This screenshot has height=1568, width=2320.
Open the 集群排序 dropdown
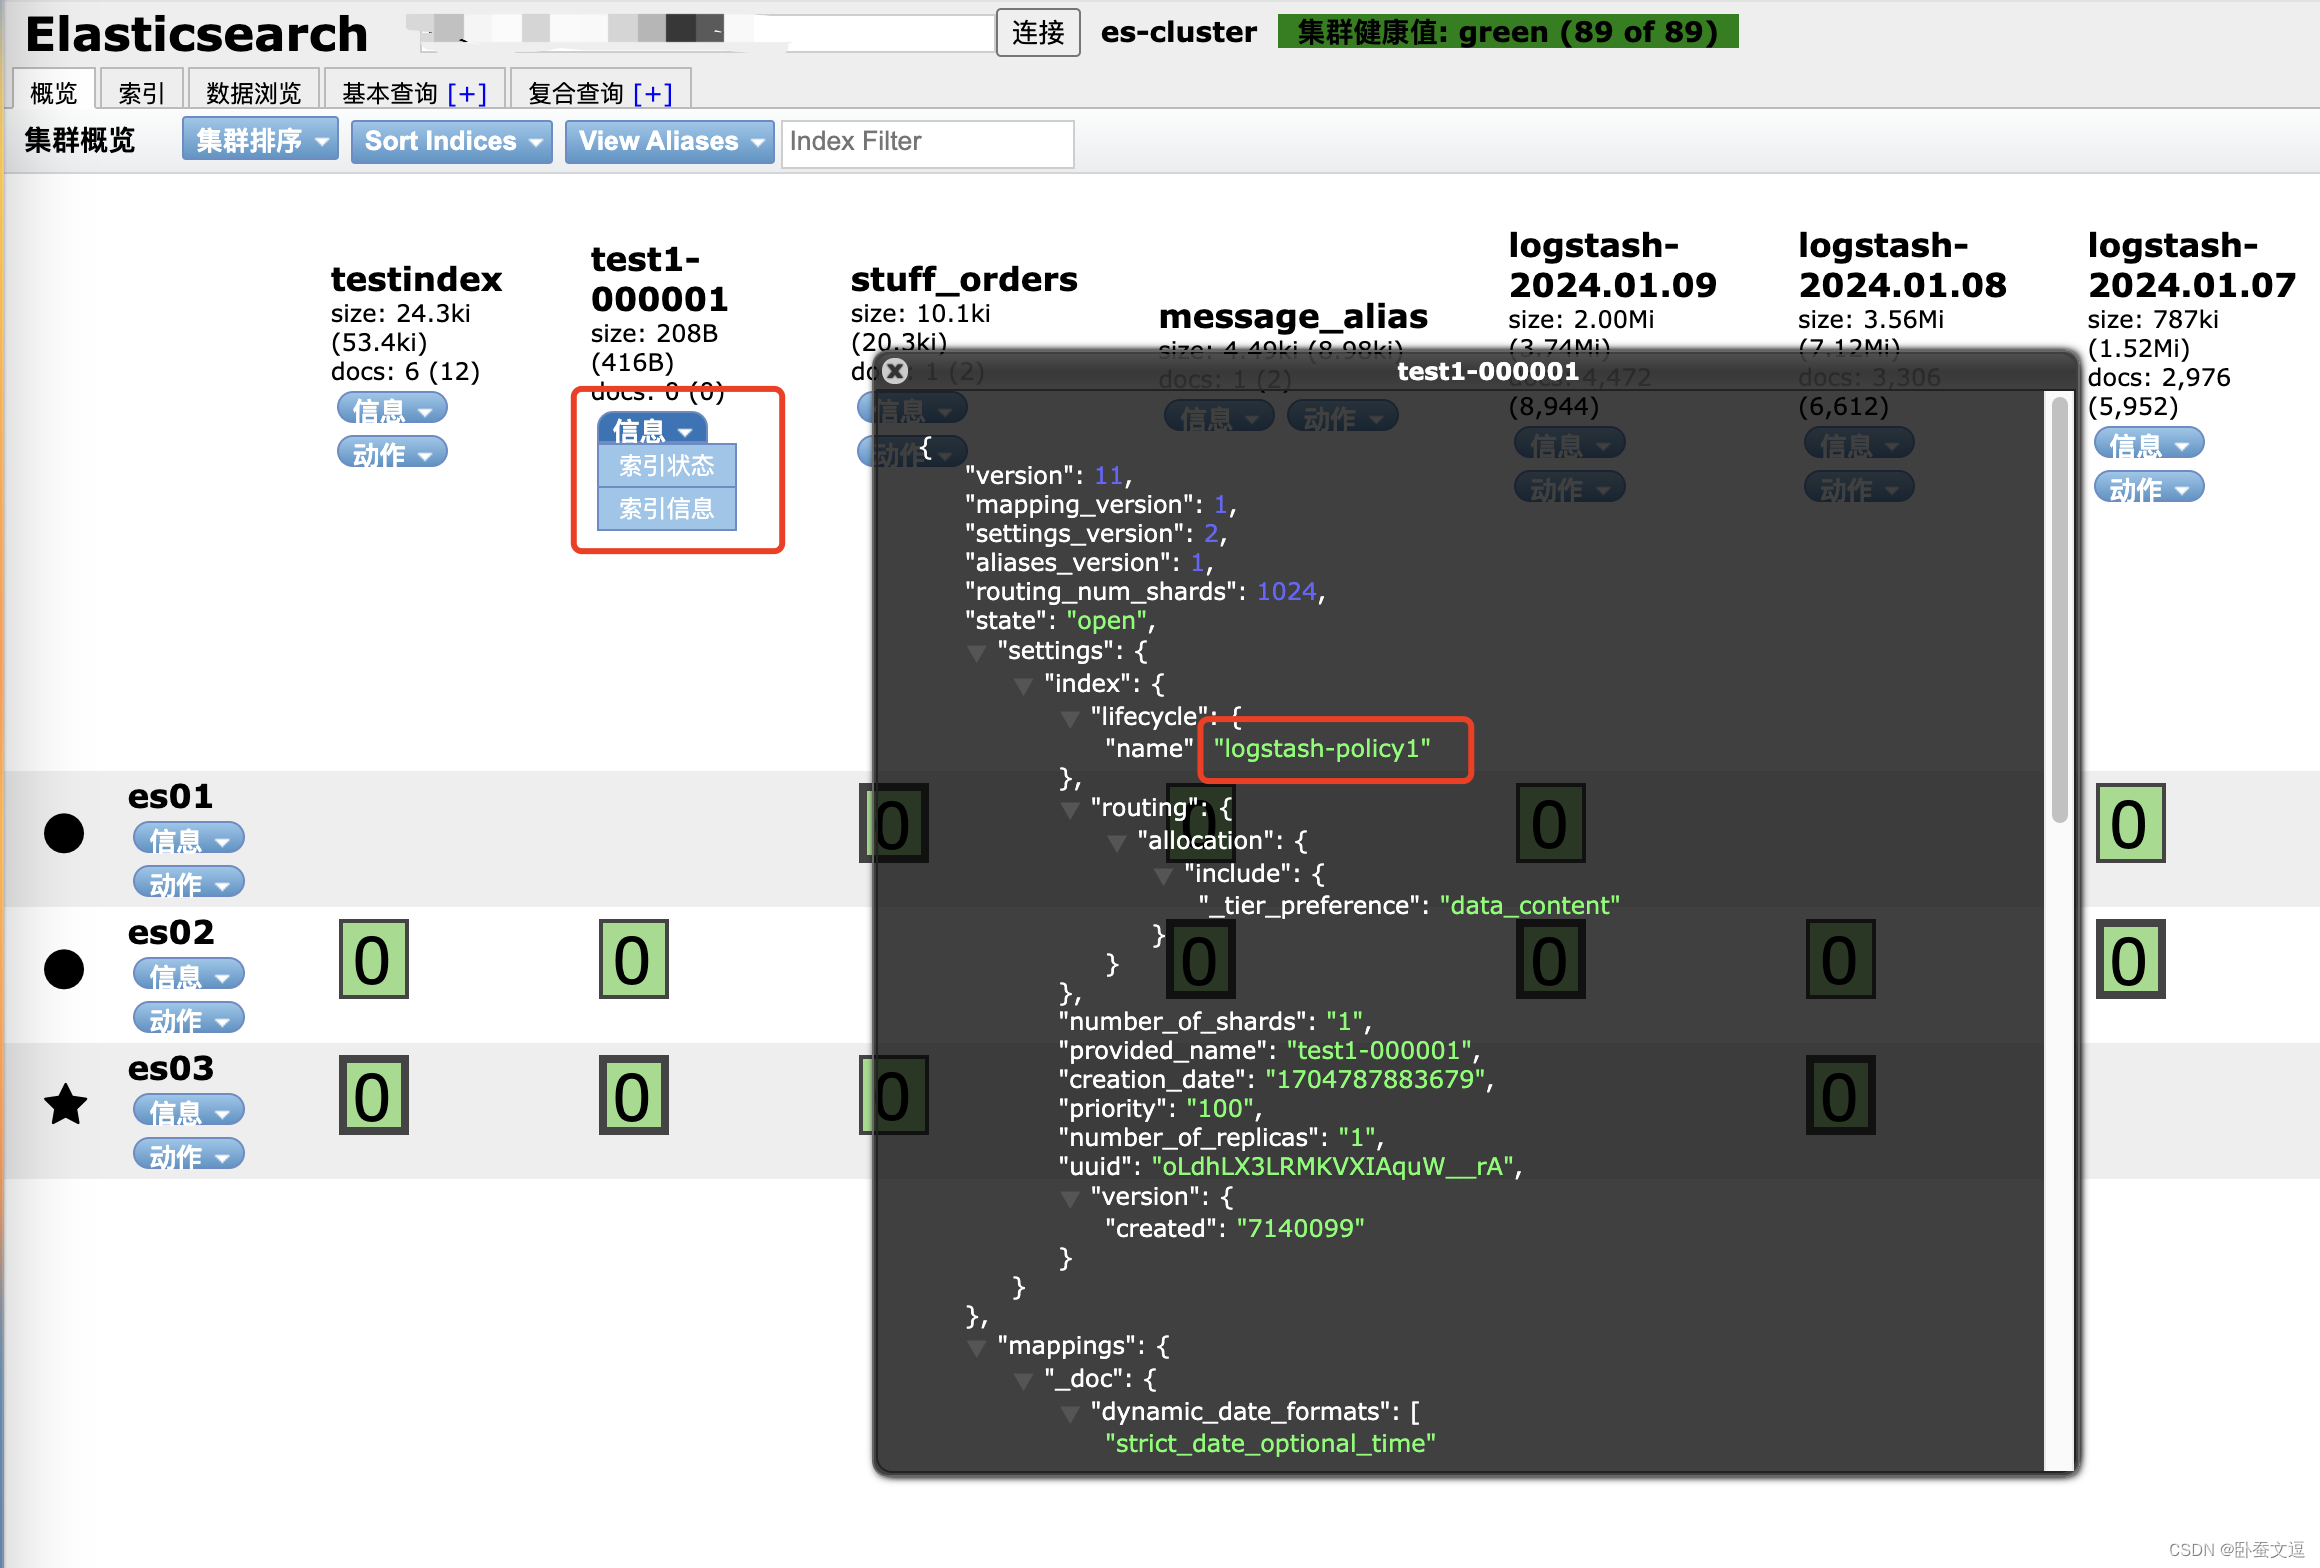260,140
